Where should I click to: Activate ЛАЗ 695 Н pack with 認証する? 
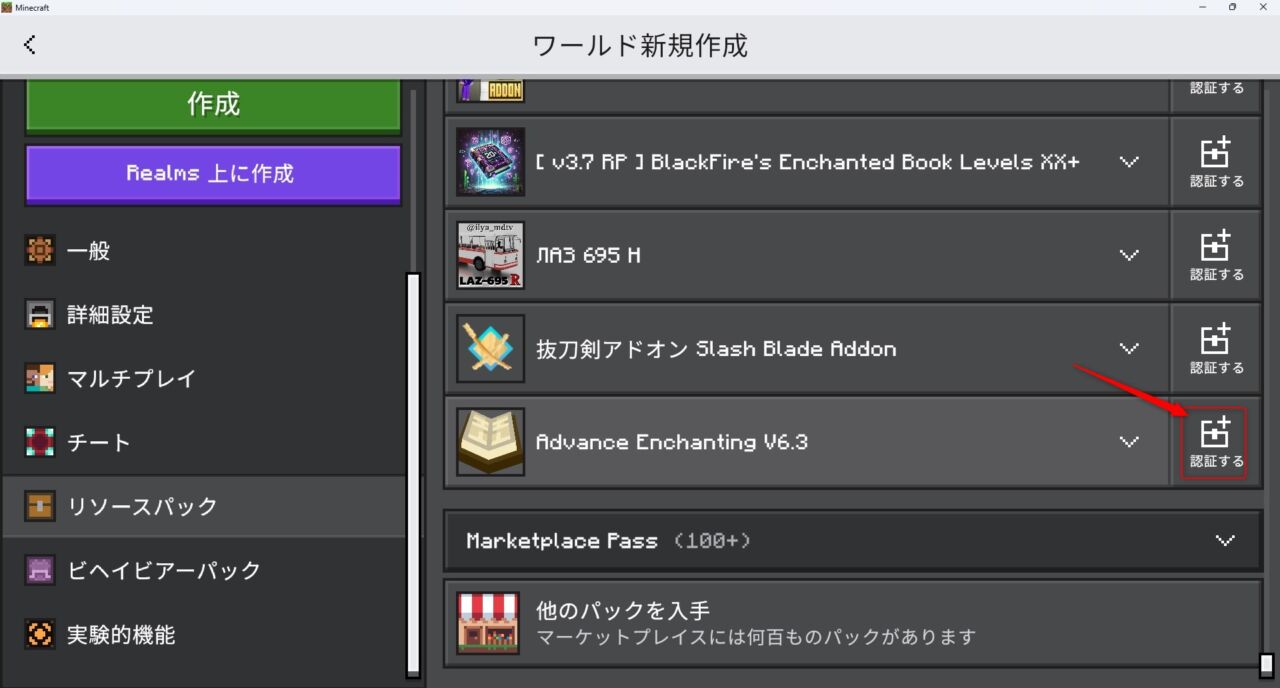1216,255
